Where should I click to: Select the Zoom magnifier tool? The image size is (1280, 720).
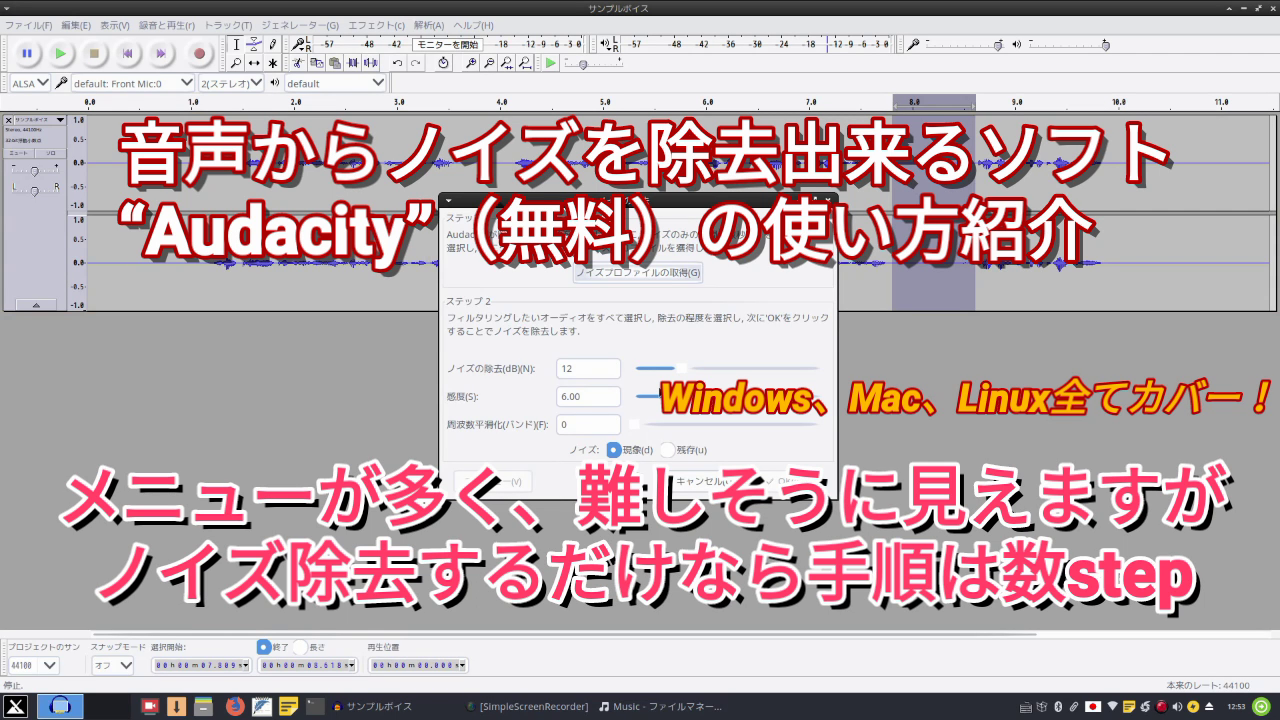click(x=236, y=63)
